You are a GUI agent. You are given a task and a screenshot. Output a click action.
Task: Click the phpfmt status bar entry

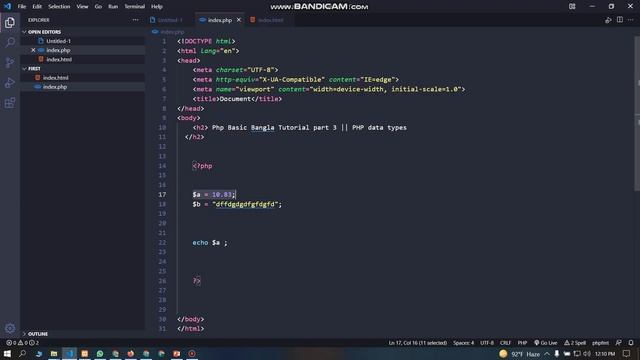tap(600, 343)
